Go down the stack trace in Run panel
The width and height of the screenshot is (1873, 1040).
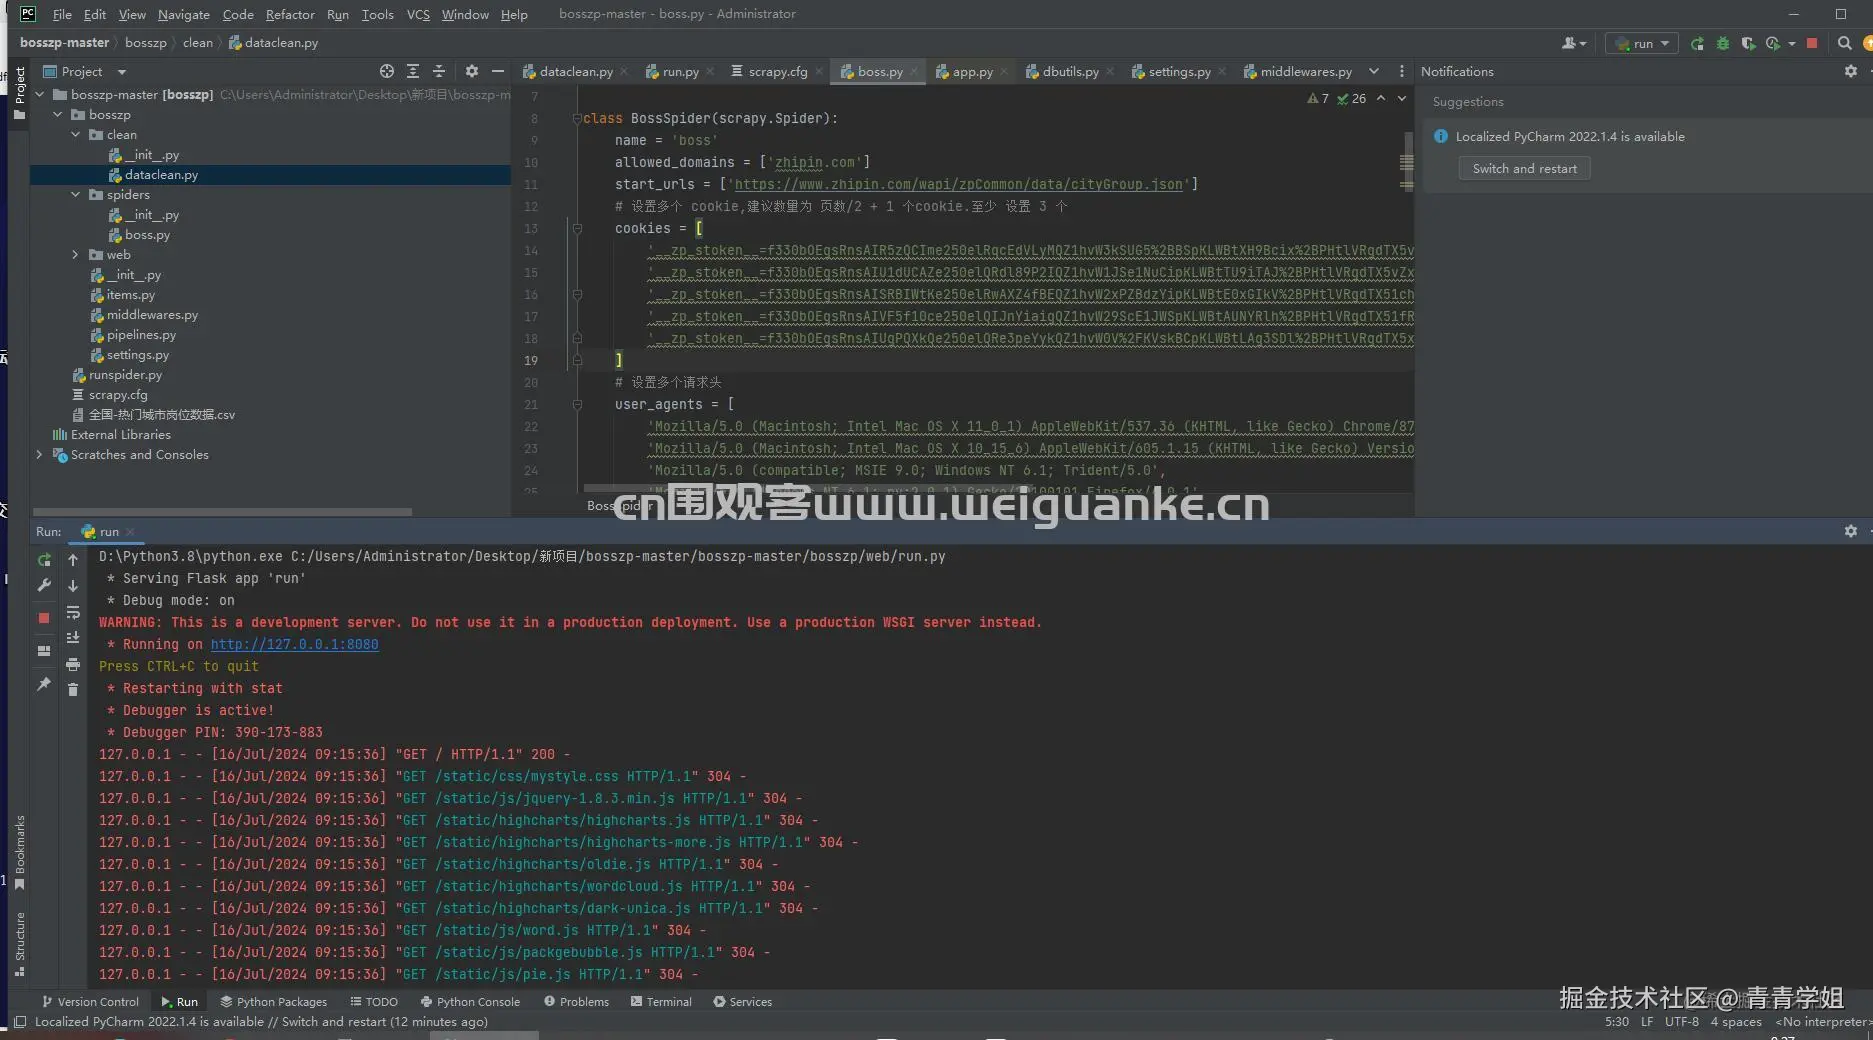tap(73, 586)
